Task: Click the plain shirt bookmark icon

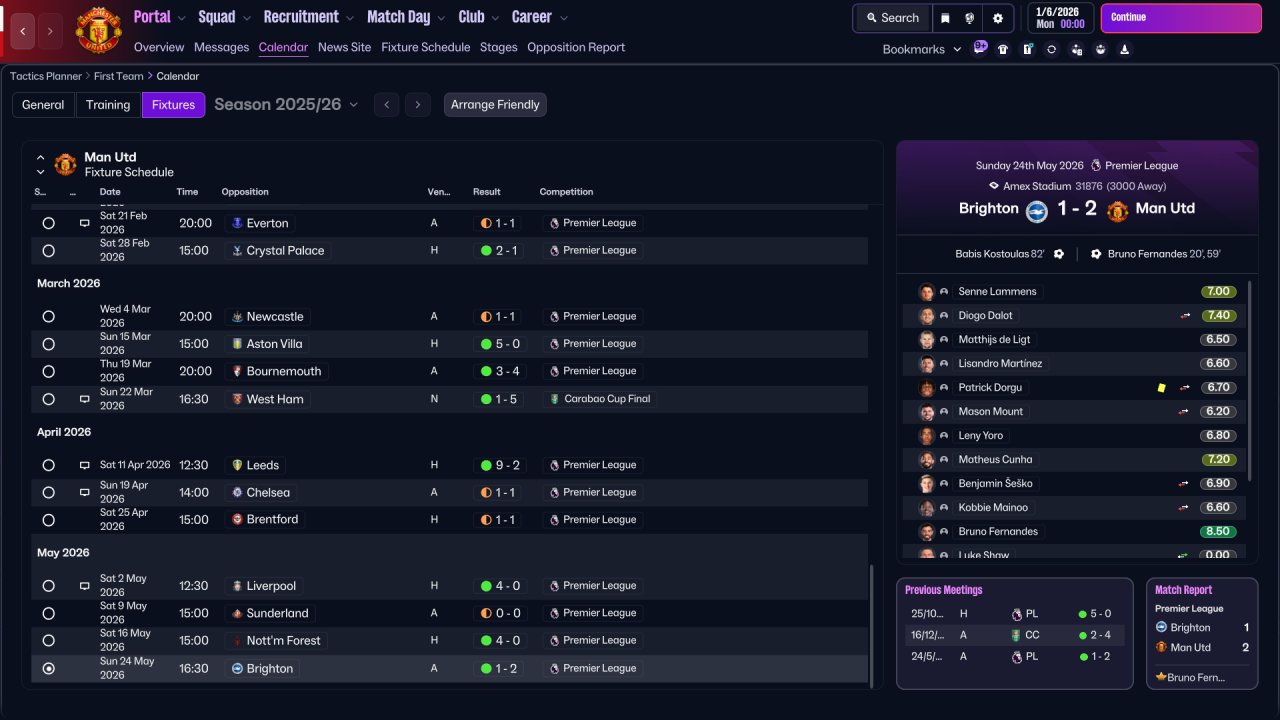Action: [1003, 49]
